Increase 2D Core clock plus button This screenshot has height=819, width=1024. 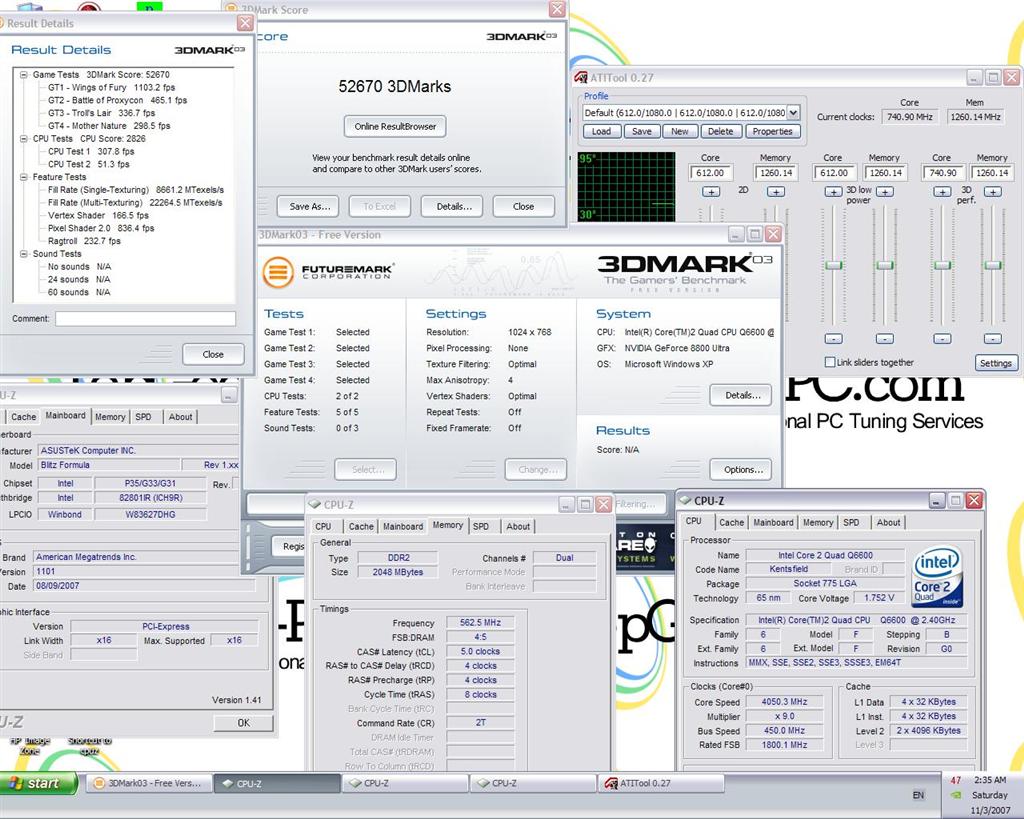tap(711, 192)
